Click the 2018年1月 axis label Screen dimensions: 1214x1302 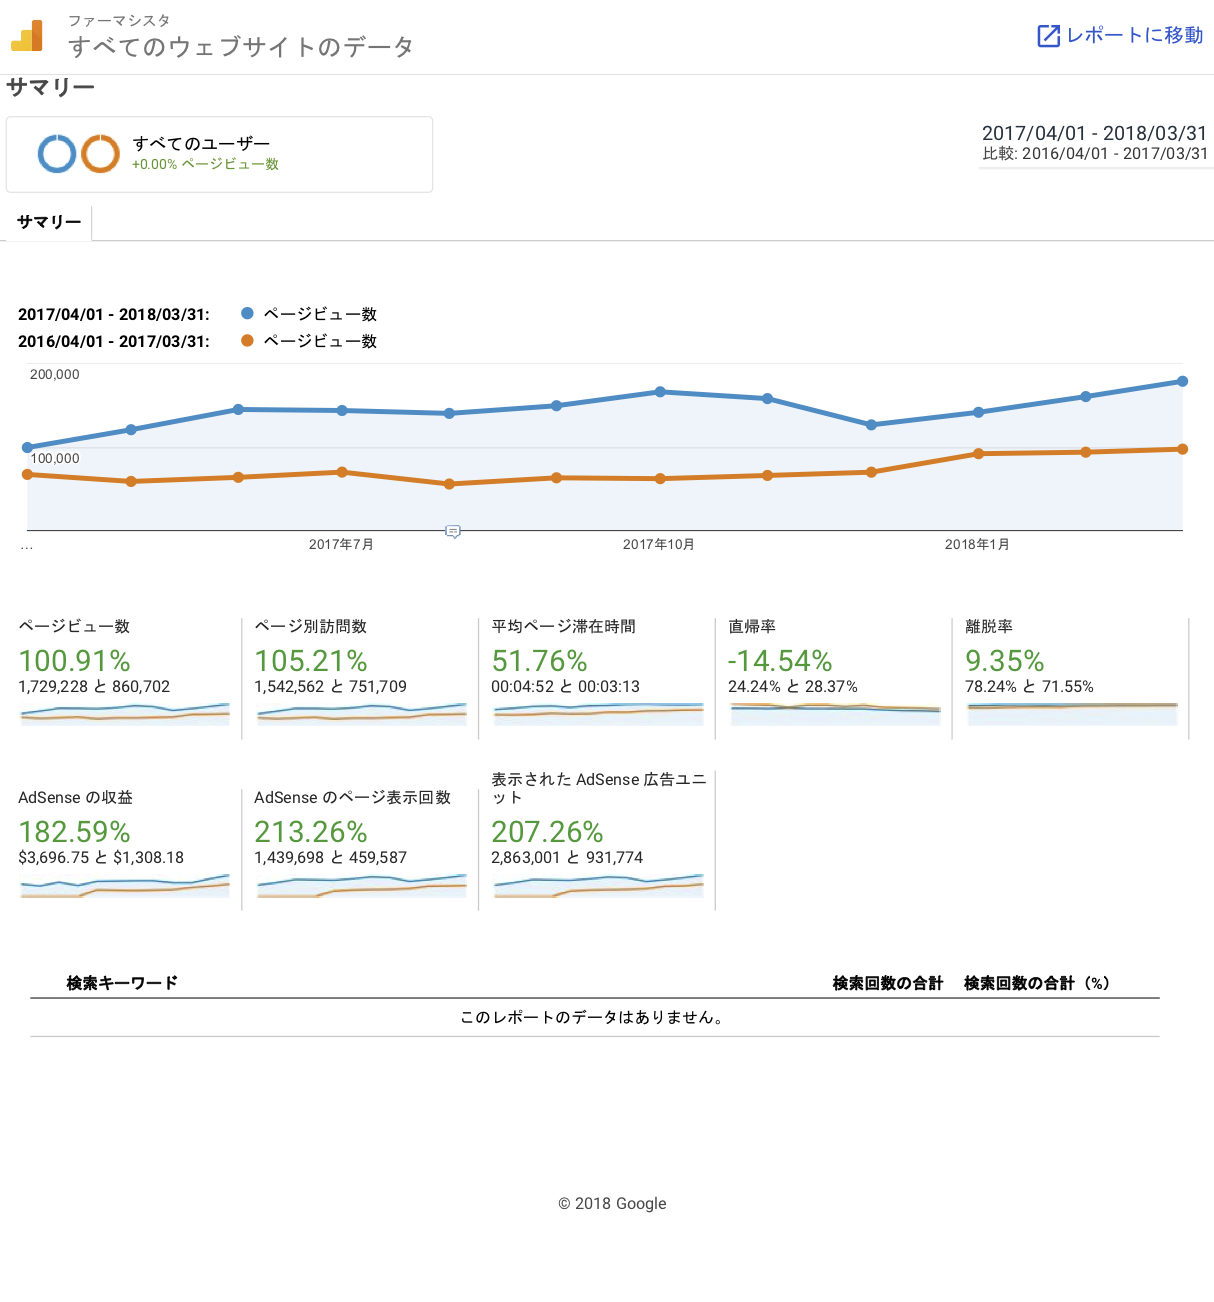(977, 544)
